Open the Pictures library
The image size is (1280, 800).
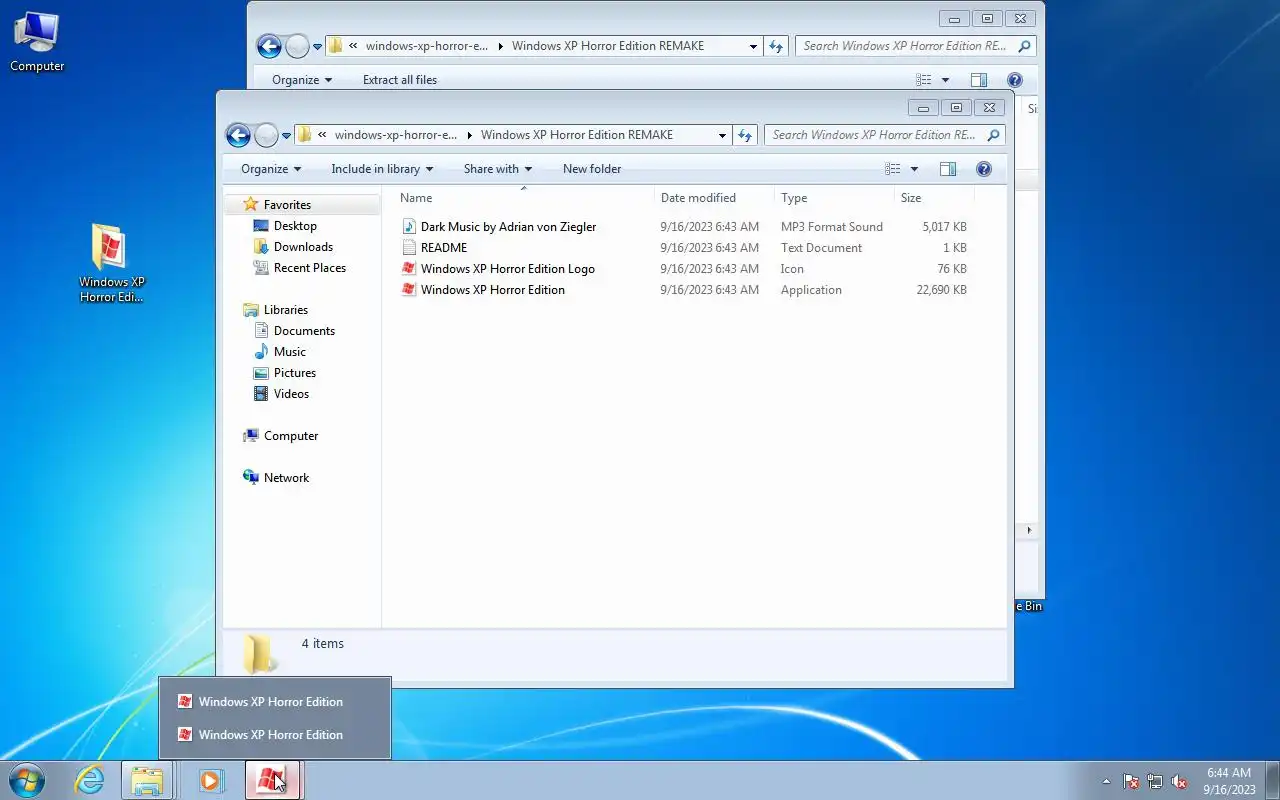point(294,373)
